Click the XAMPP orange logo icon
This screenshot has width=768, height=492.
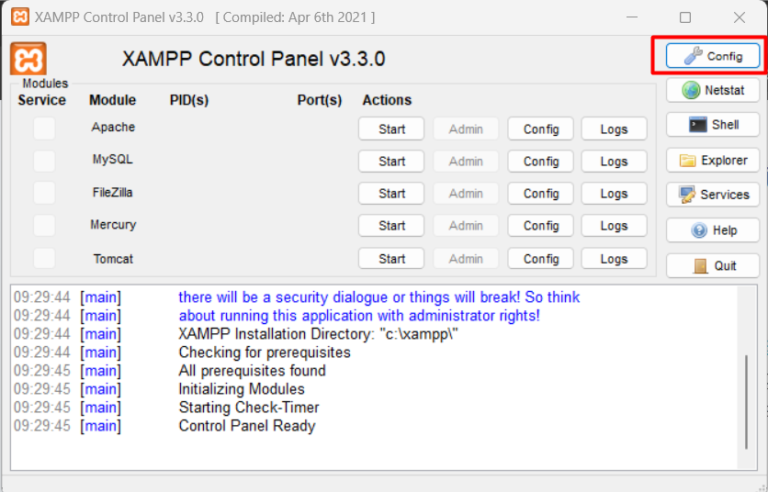[29, 58]
